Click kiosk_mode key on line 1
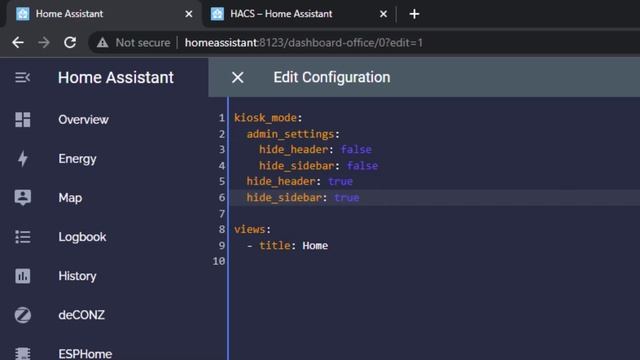640x360 pixels. click(265, 118)
